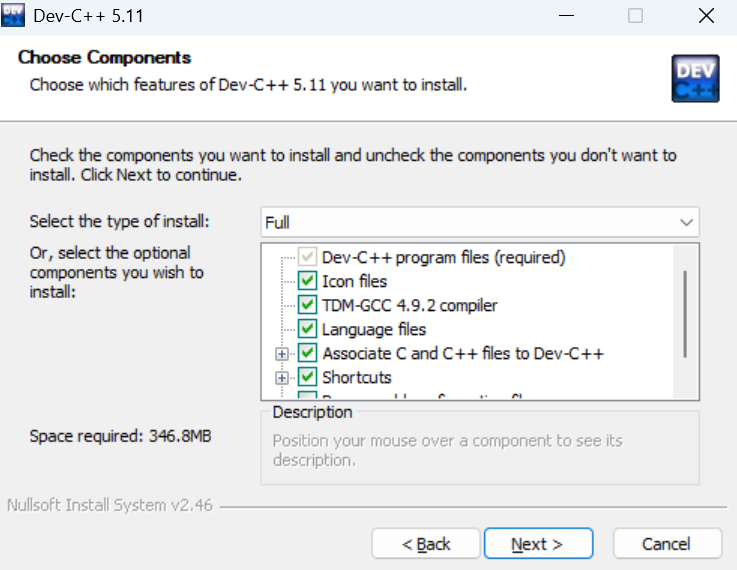Click the components list scrollbar thumb
The height and width of the screenshot is (570, 737).
click(x=685, y=314)
